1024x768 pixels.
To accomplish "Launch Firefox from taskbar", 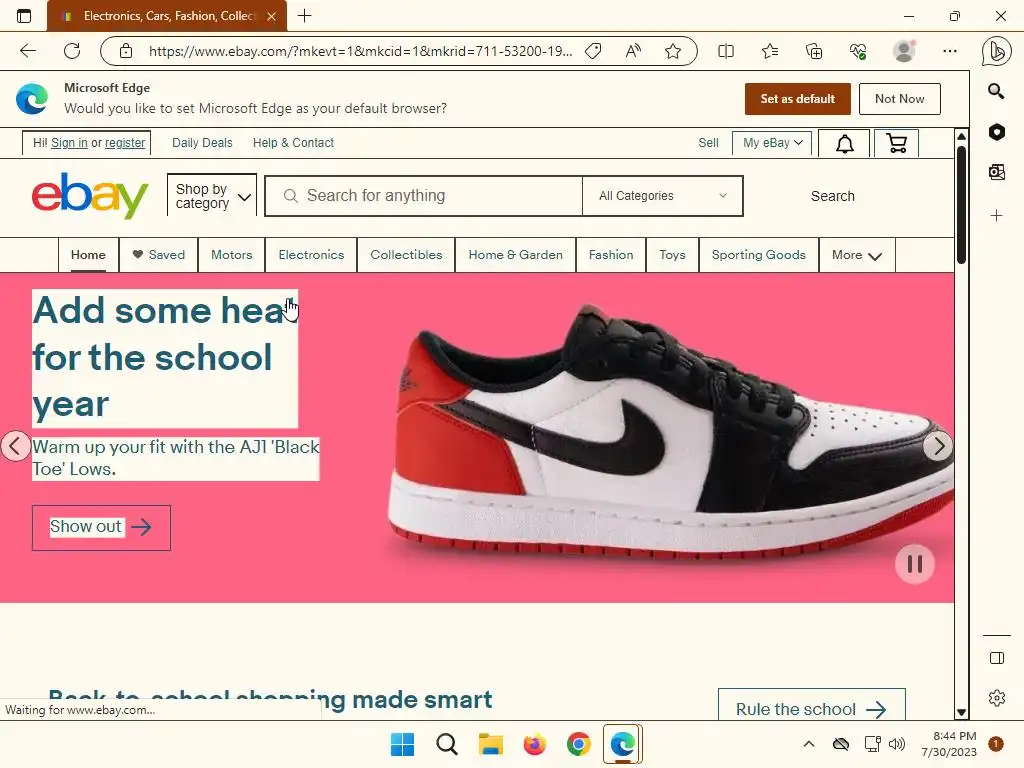I will (x=535, y=744).
